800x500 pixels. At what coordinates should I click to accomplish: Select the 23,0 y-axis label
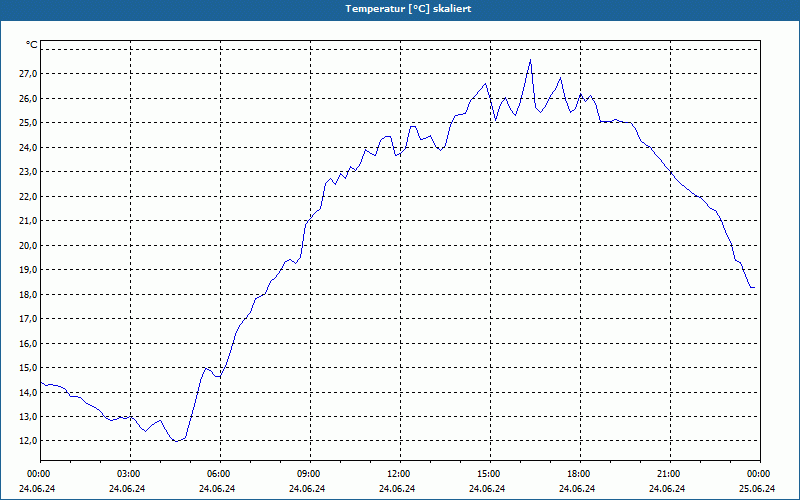(x=28, y=172)
